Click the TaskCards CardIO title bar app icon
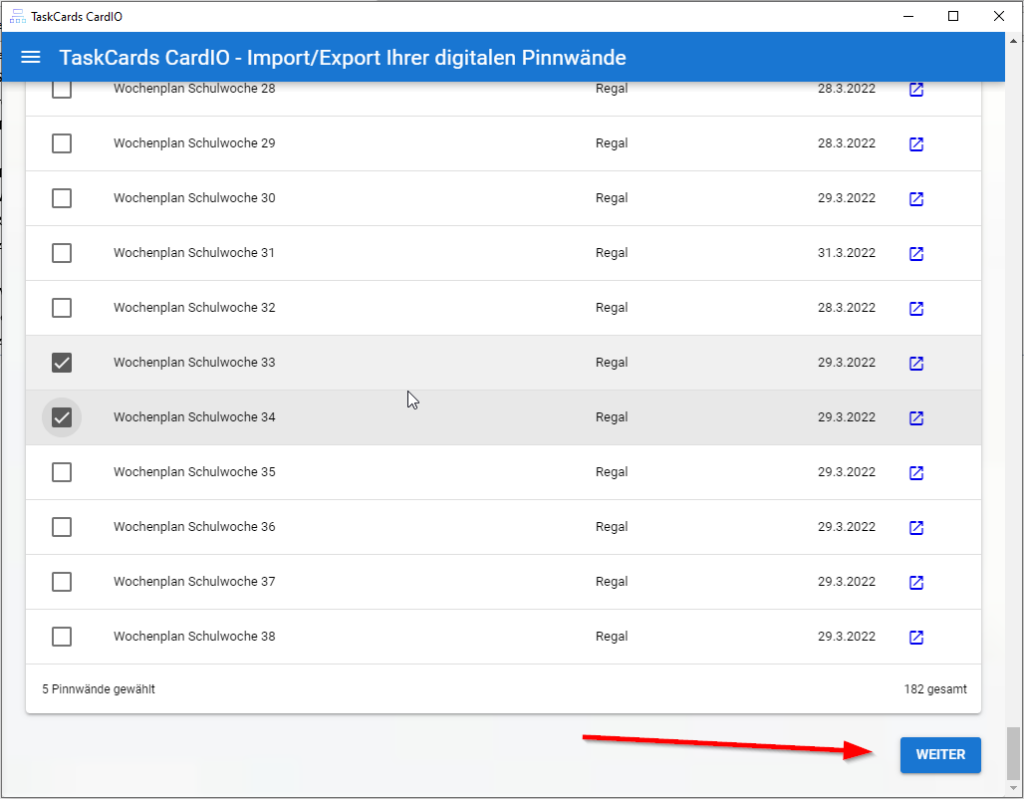 point(18,16)
